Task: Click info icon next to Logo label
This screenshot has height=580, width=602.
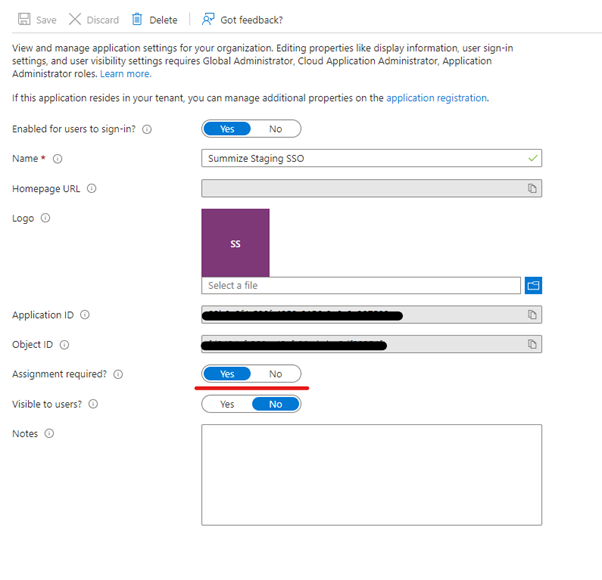Action: click(x=45, y=218)
